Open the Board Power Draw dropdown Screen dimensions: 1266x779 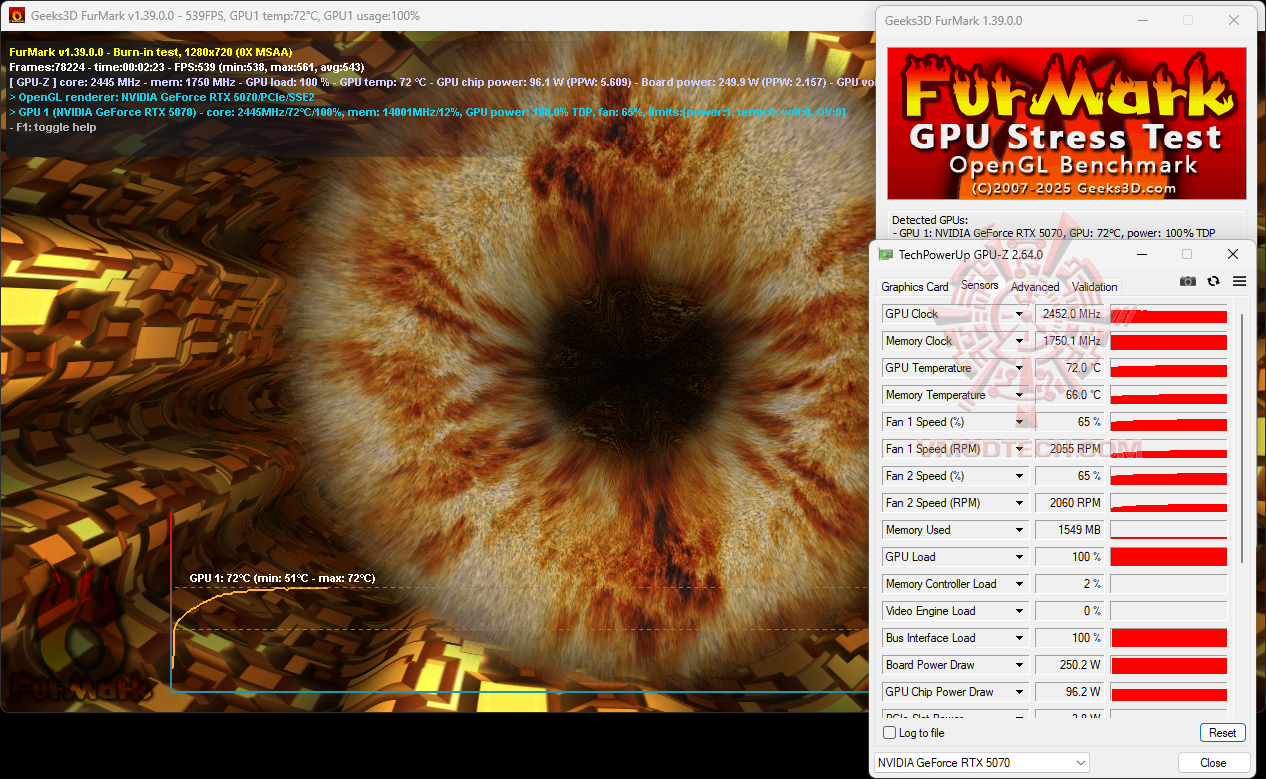(x=1019, y=665)
